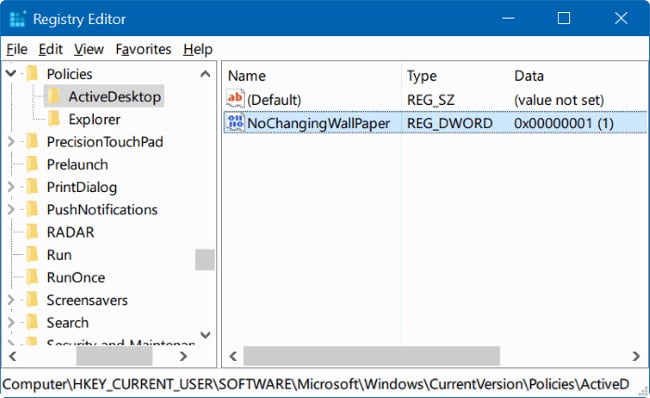Image resolution: width=650 pixels, height=398 pixels.
Task: Click the tree pane scroll down arrow
Action: tap(205, 334)
